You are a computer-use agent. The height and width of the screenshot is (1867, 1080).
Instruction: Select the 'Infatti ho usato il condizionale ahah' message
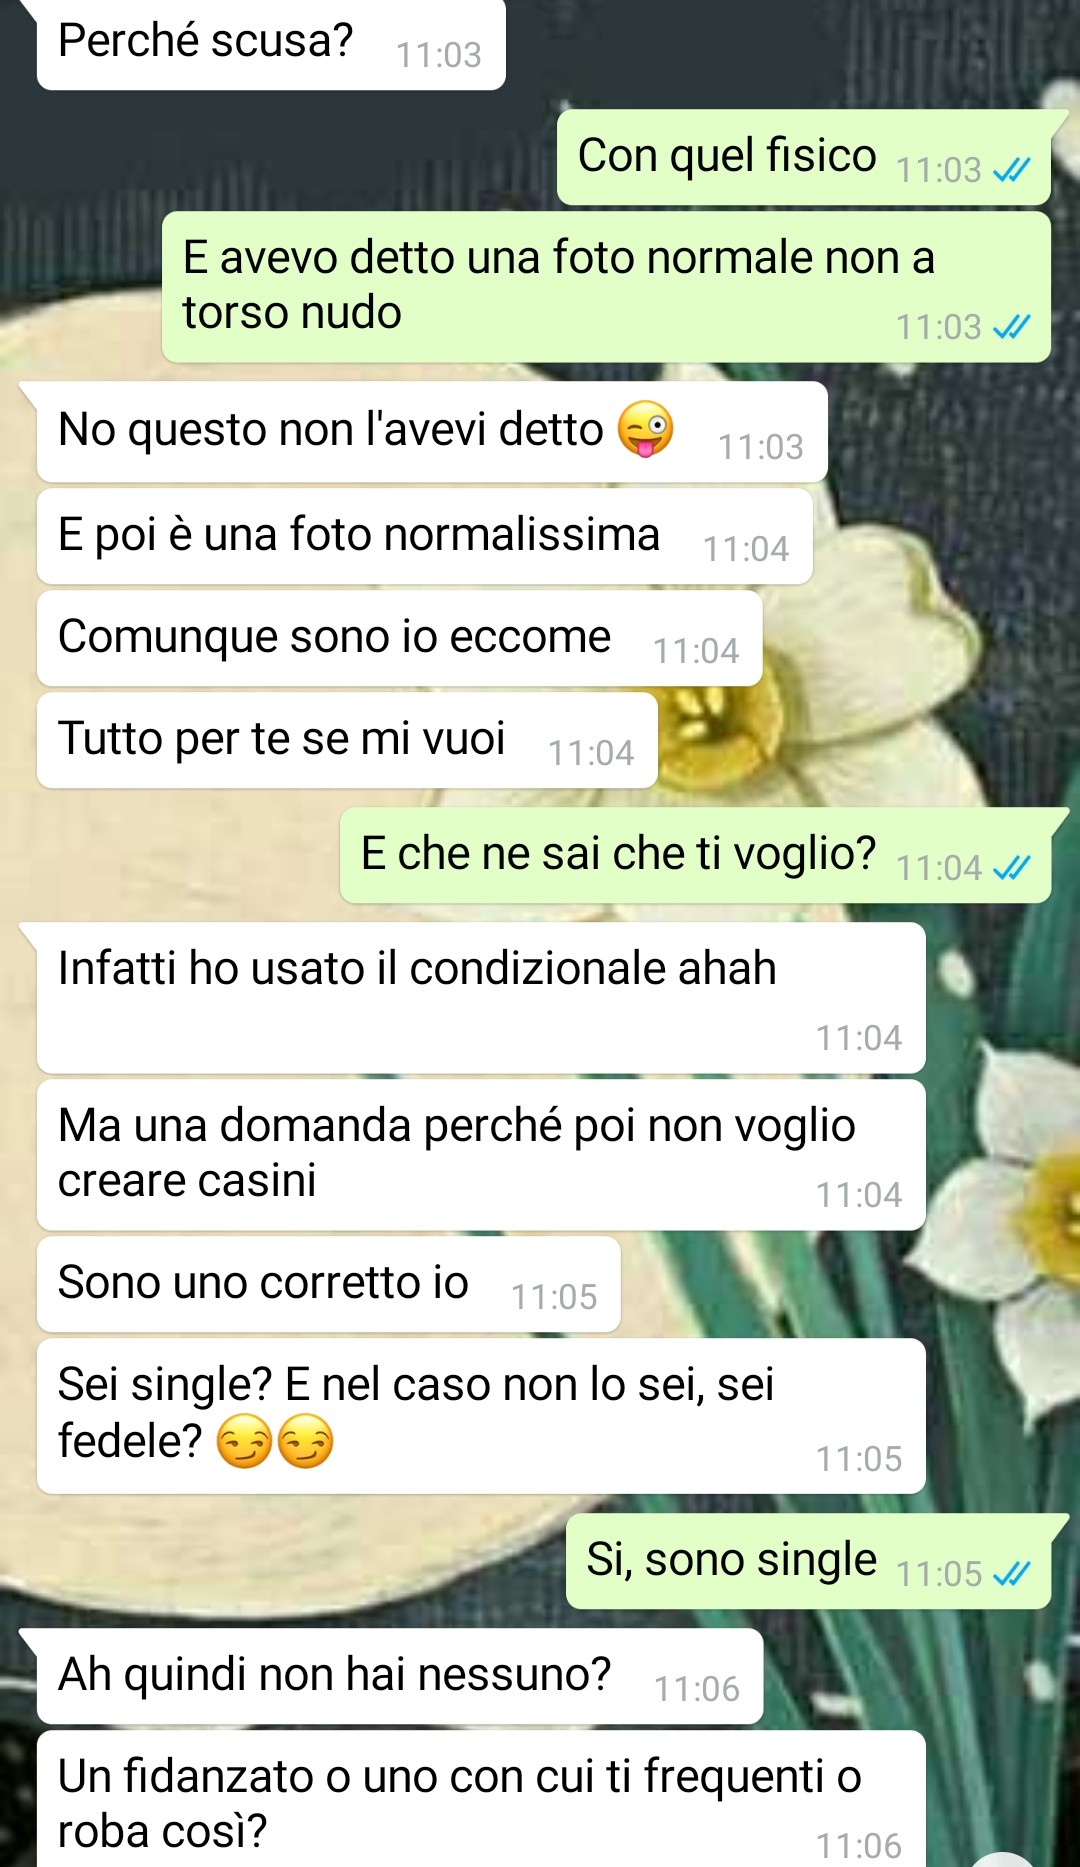[x=481, y=997]
